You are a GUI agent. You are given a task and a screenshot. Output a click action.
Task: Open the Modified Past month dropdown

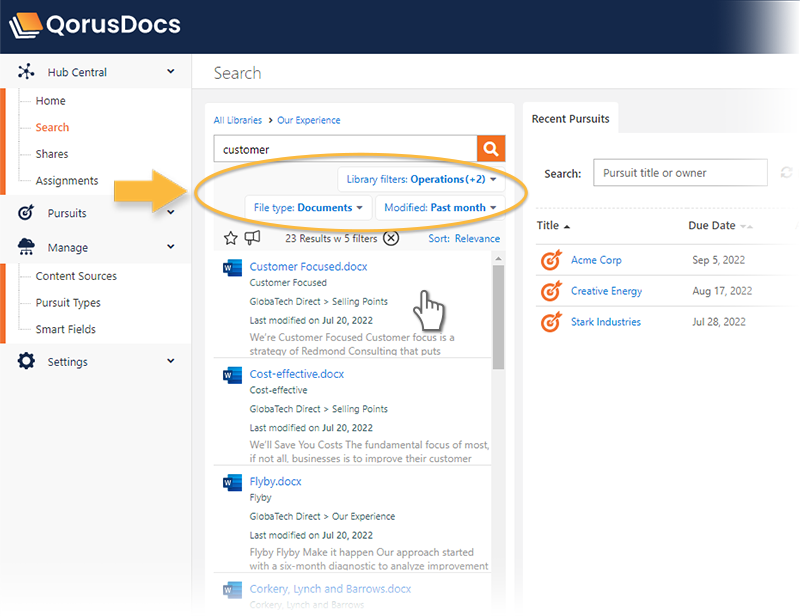[x=440, y=208]
